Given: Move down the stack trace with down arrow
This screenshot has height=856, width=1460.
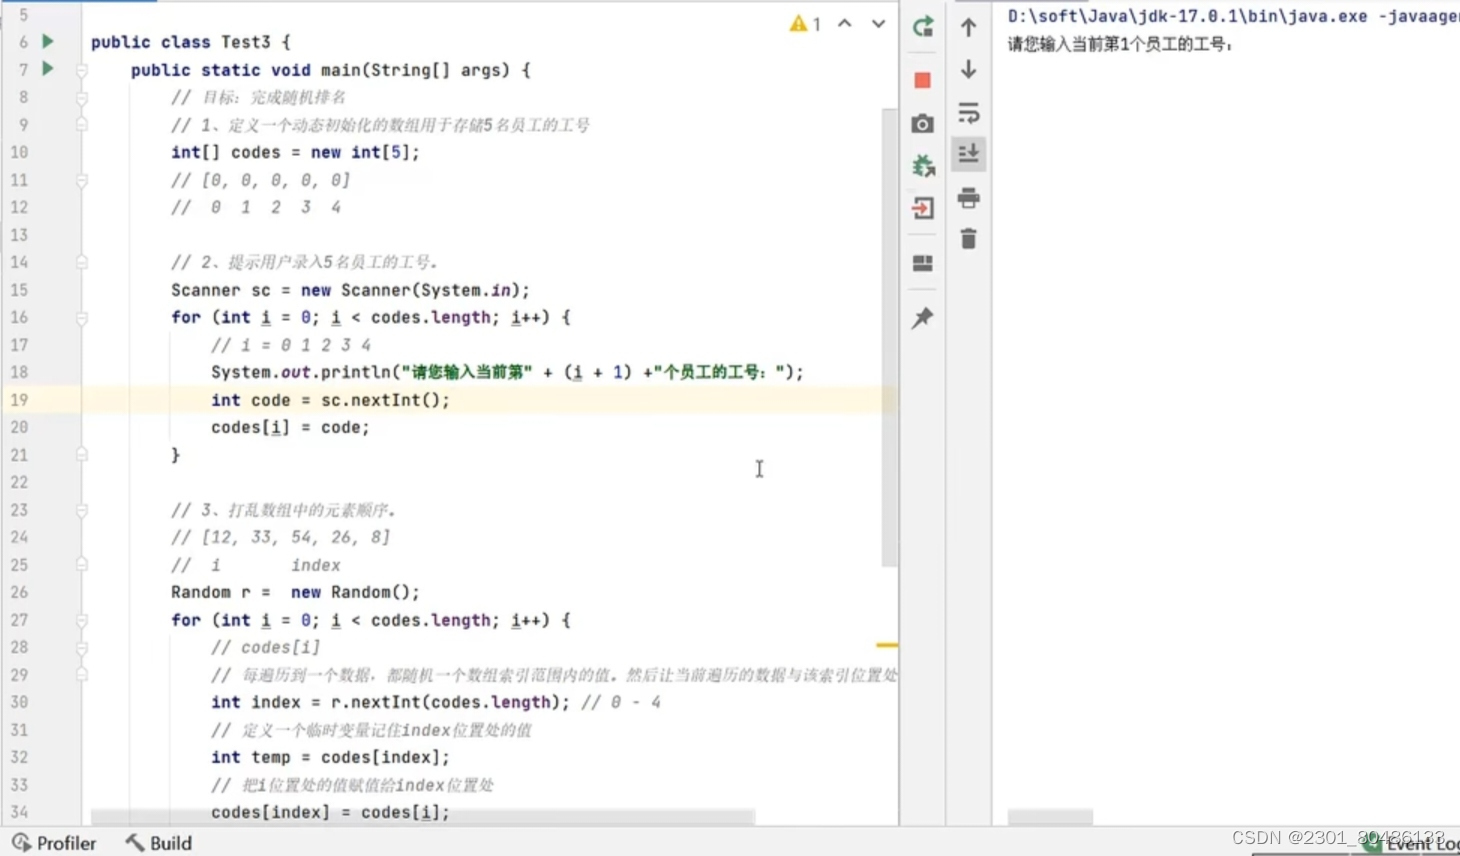Looking at the screenshot, I should coord(968,70).
